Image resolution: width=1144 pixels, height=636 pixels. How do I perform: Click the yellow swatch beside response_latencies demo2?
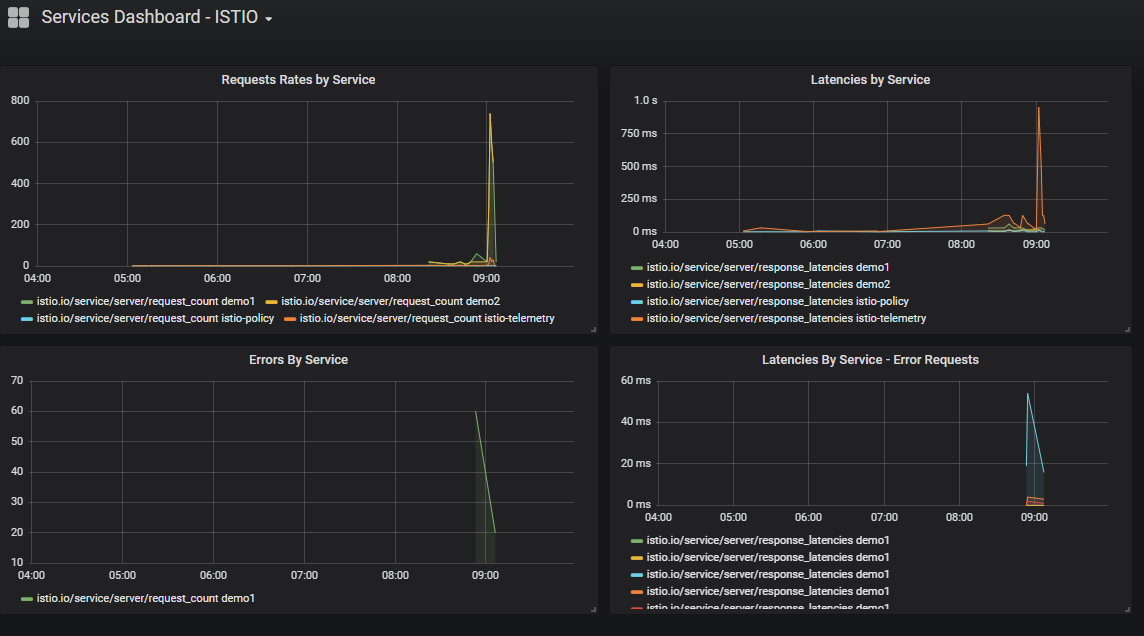point(637,285)
